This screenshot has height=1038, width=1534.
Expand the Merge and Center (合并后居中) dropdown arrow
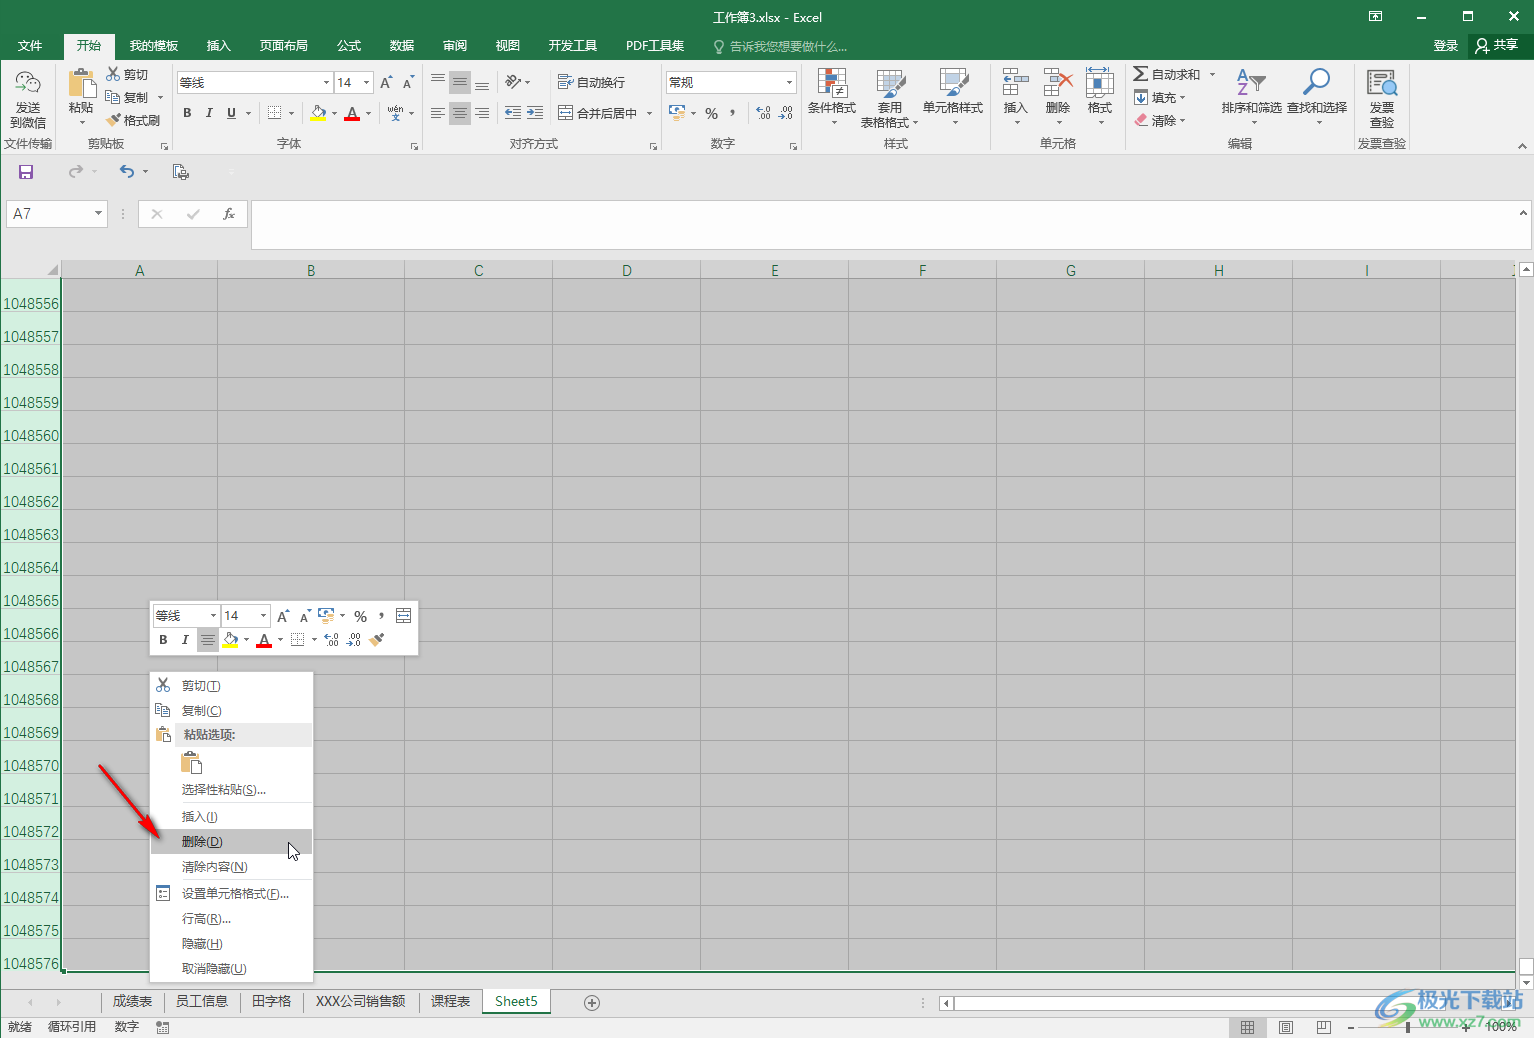[x=649, y=114]
